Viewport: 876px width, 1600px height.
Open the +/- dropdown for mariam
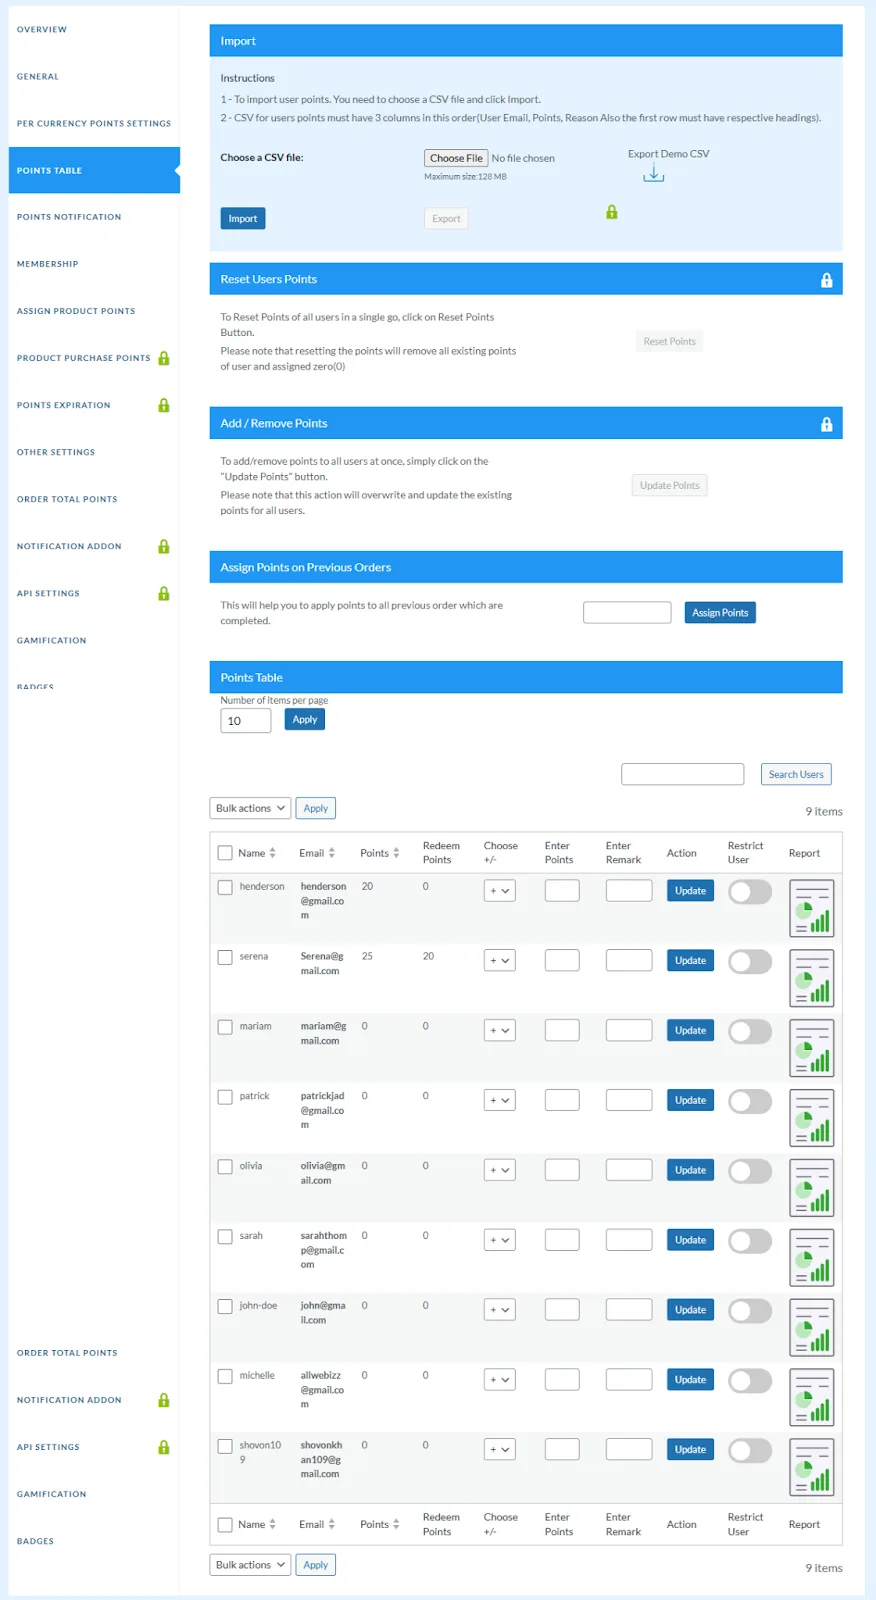(x=500, y=1031)
